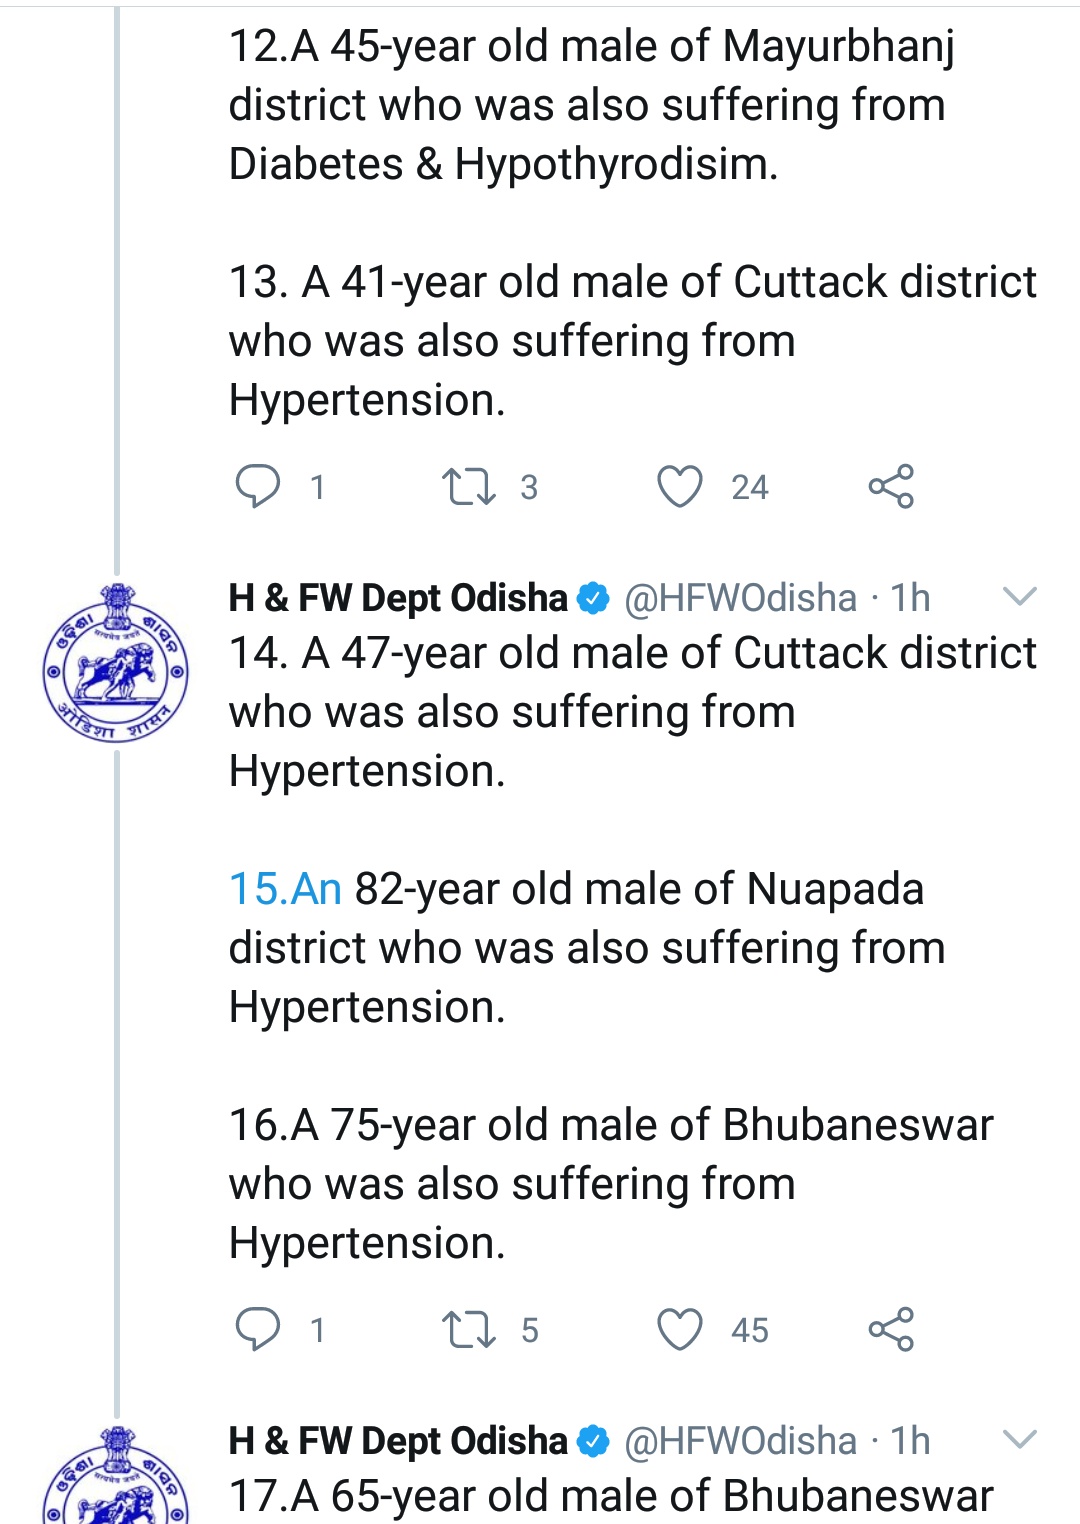Share the tweet about the 41-year old male
Image resolution: width=1080 pixels, height=1524 pixels.
(891, 487)
